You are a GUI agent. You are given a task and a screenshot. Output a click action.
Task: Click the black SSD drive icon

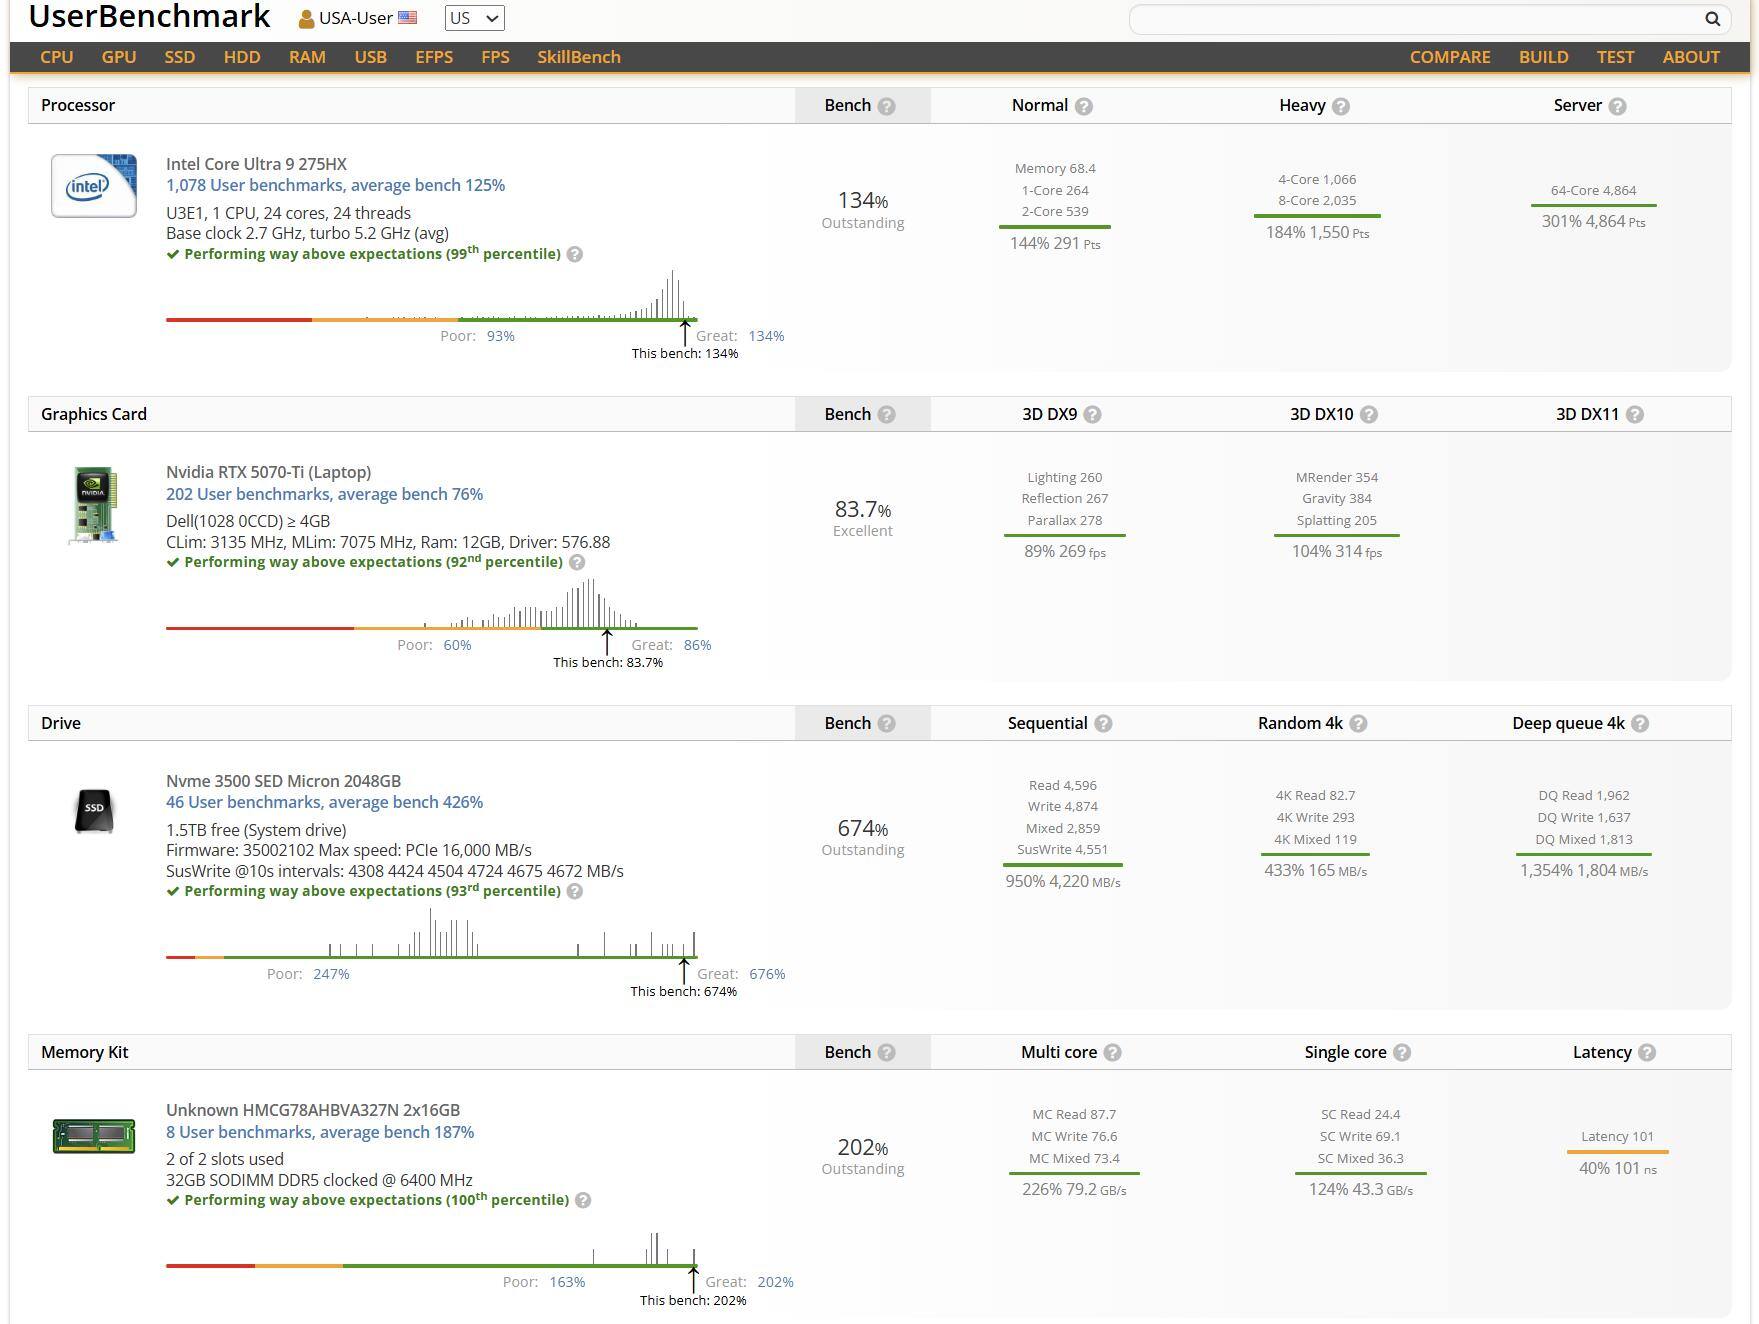point(94,810)
